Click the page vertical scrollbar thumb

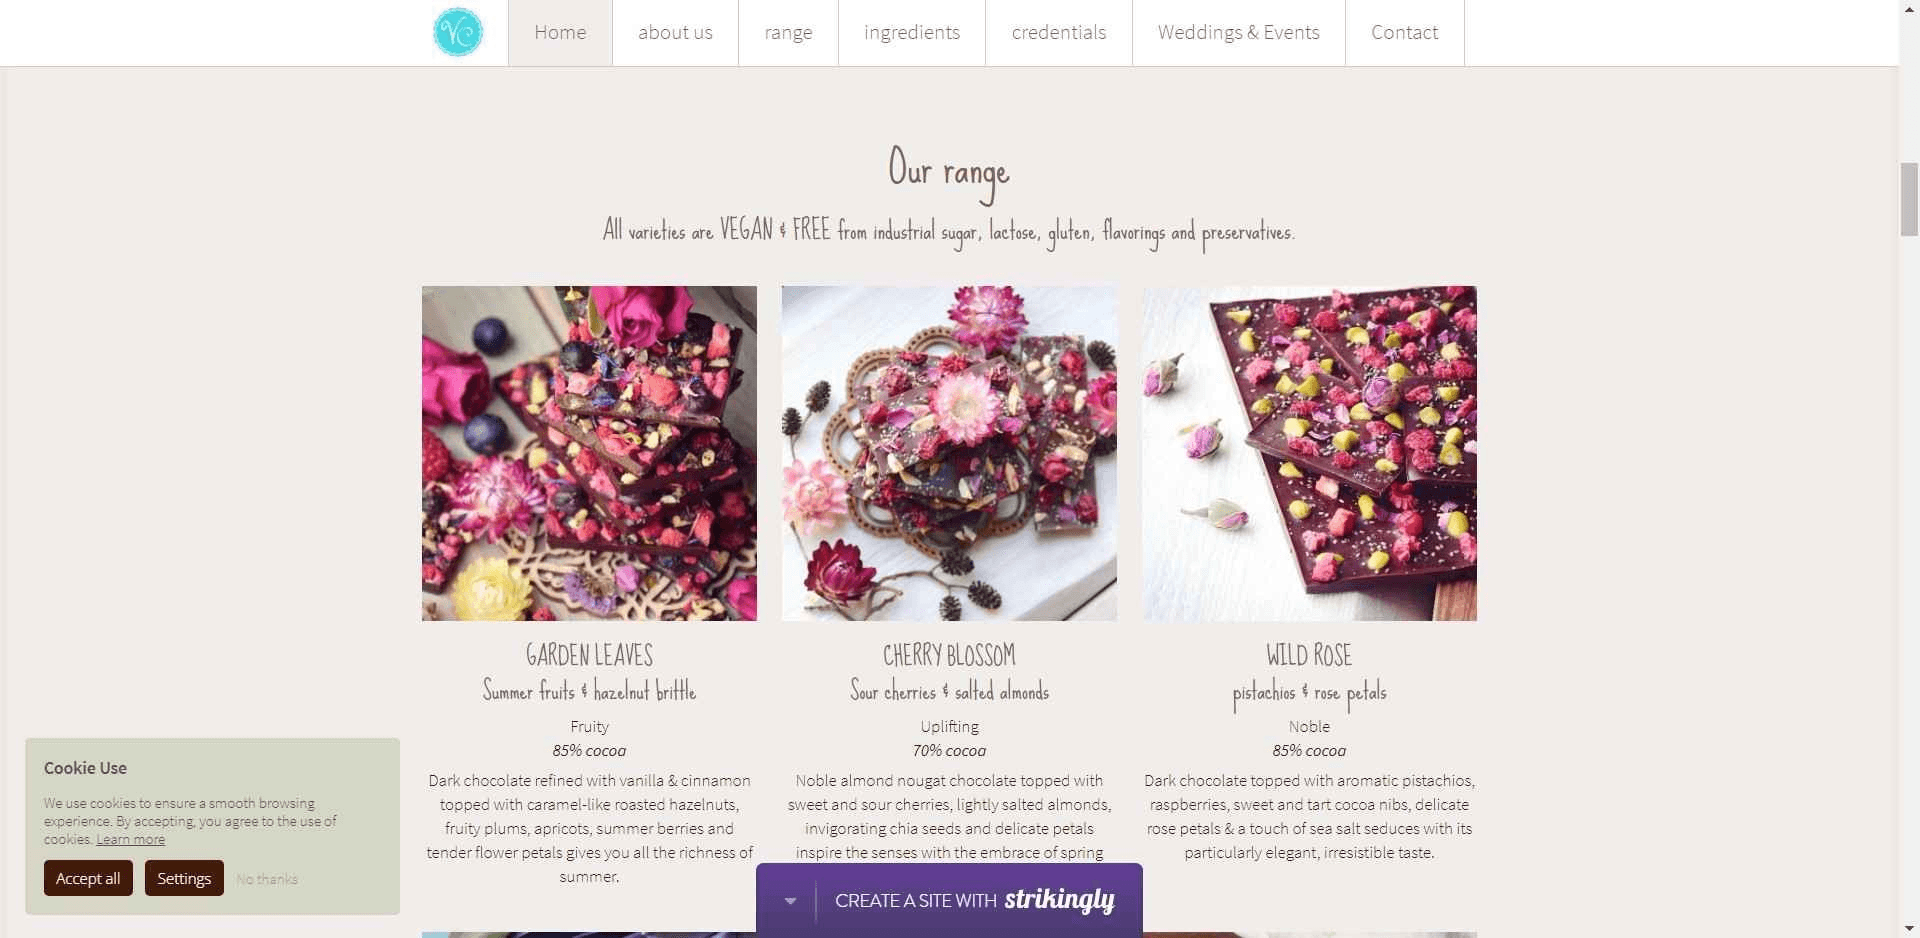tap(1909, 198)
